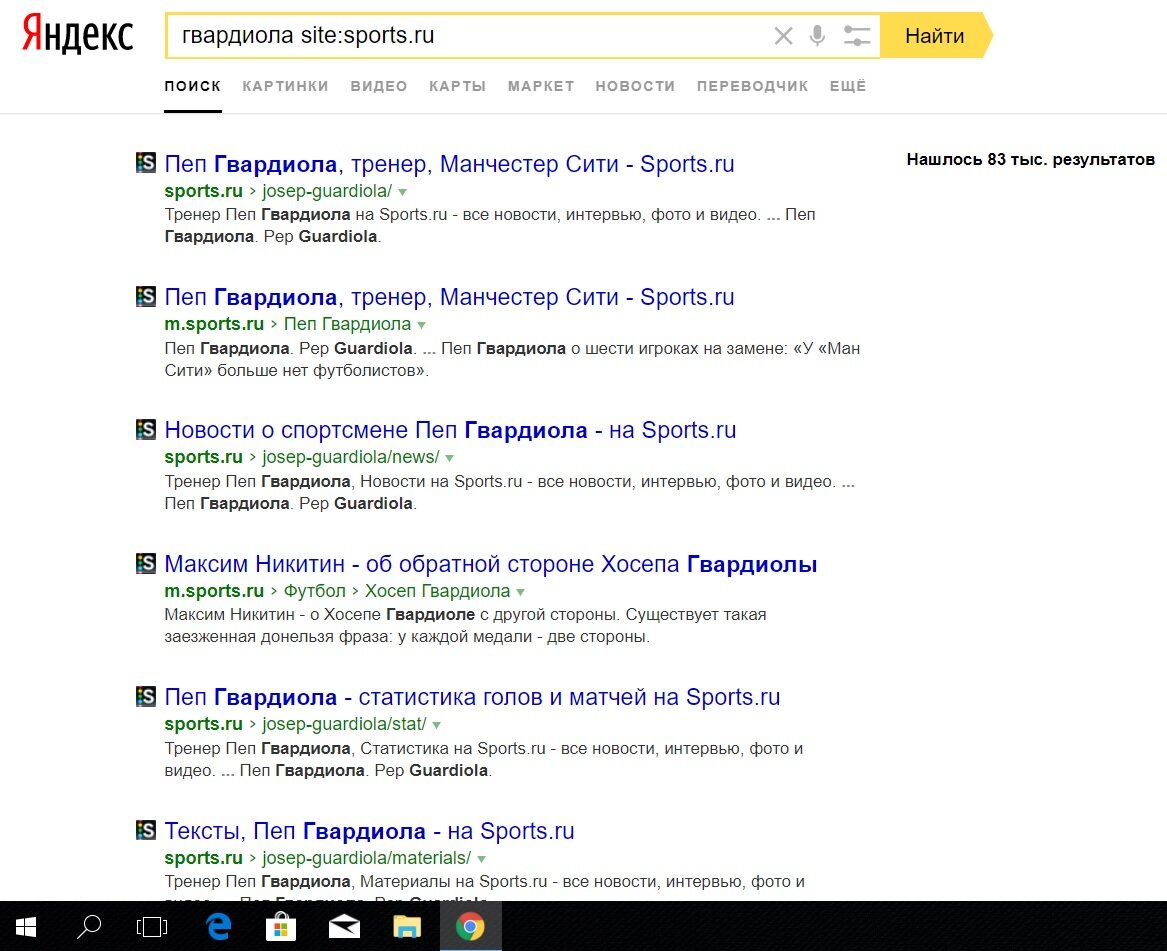Switch to Картинки tab
Image resolution: width=1167 pixels, height=951 pixels.
(x=285, y=86)
